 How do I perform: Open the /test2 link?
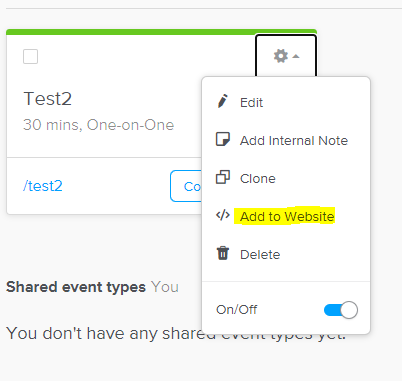43,186
